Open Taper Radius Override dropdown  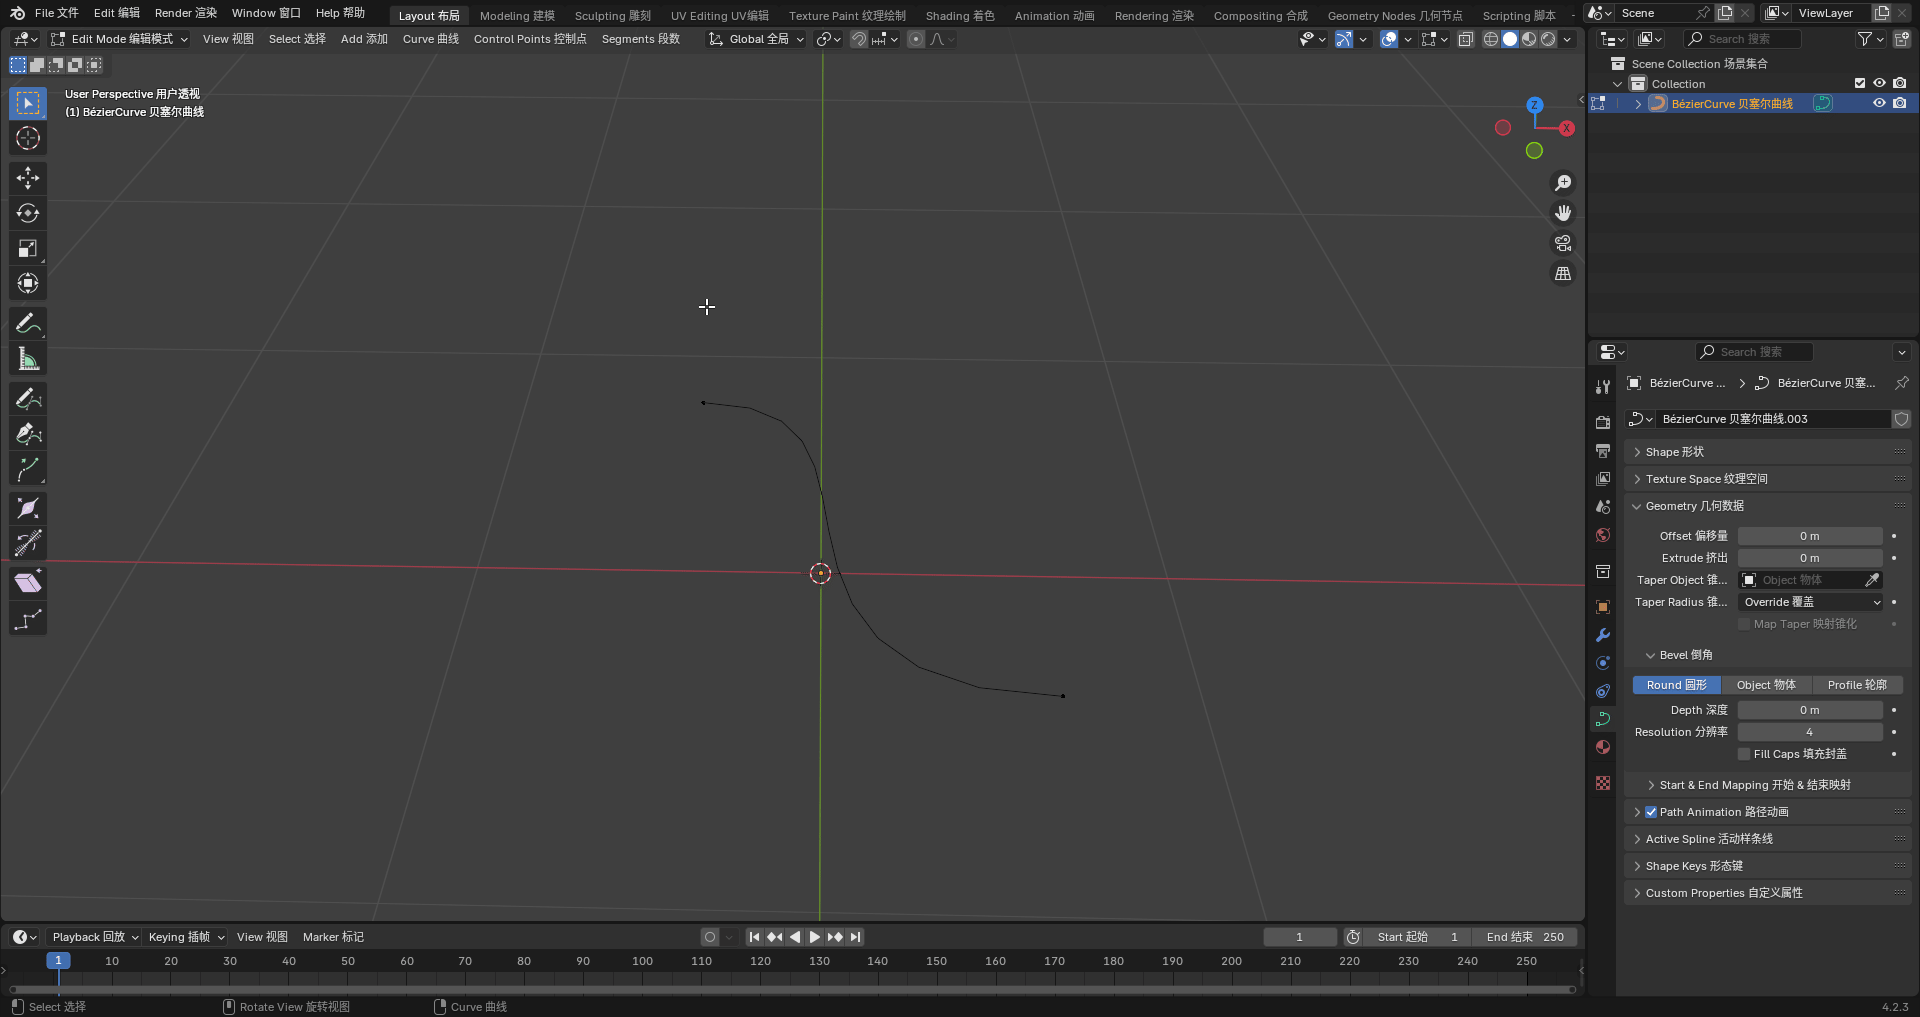coord(1811,602)
